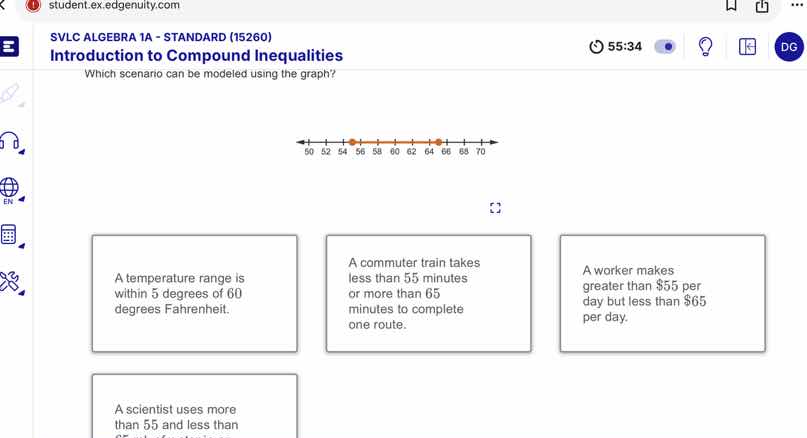Choose the worker makes $55 answer card

pyautogui.click(x=662, y=293)
